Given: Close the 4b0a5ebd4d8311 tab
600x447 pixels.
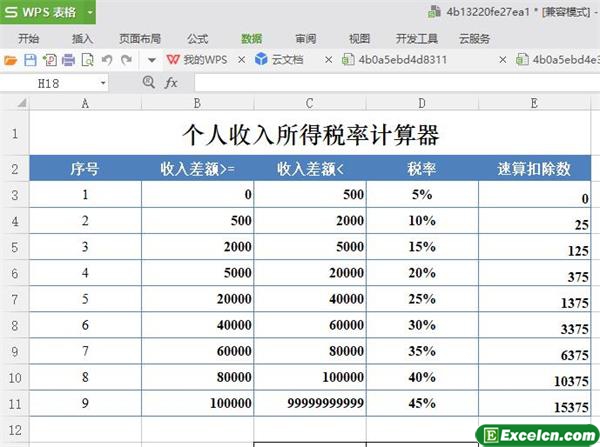Looking at the screenshot, I should 503,60.
